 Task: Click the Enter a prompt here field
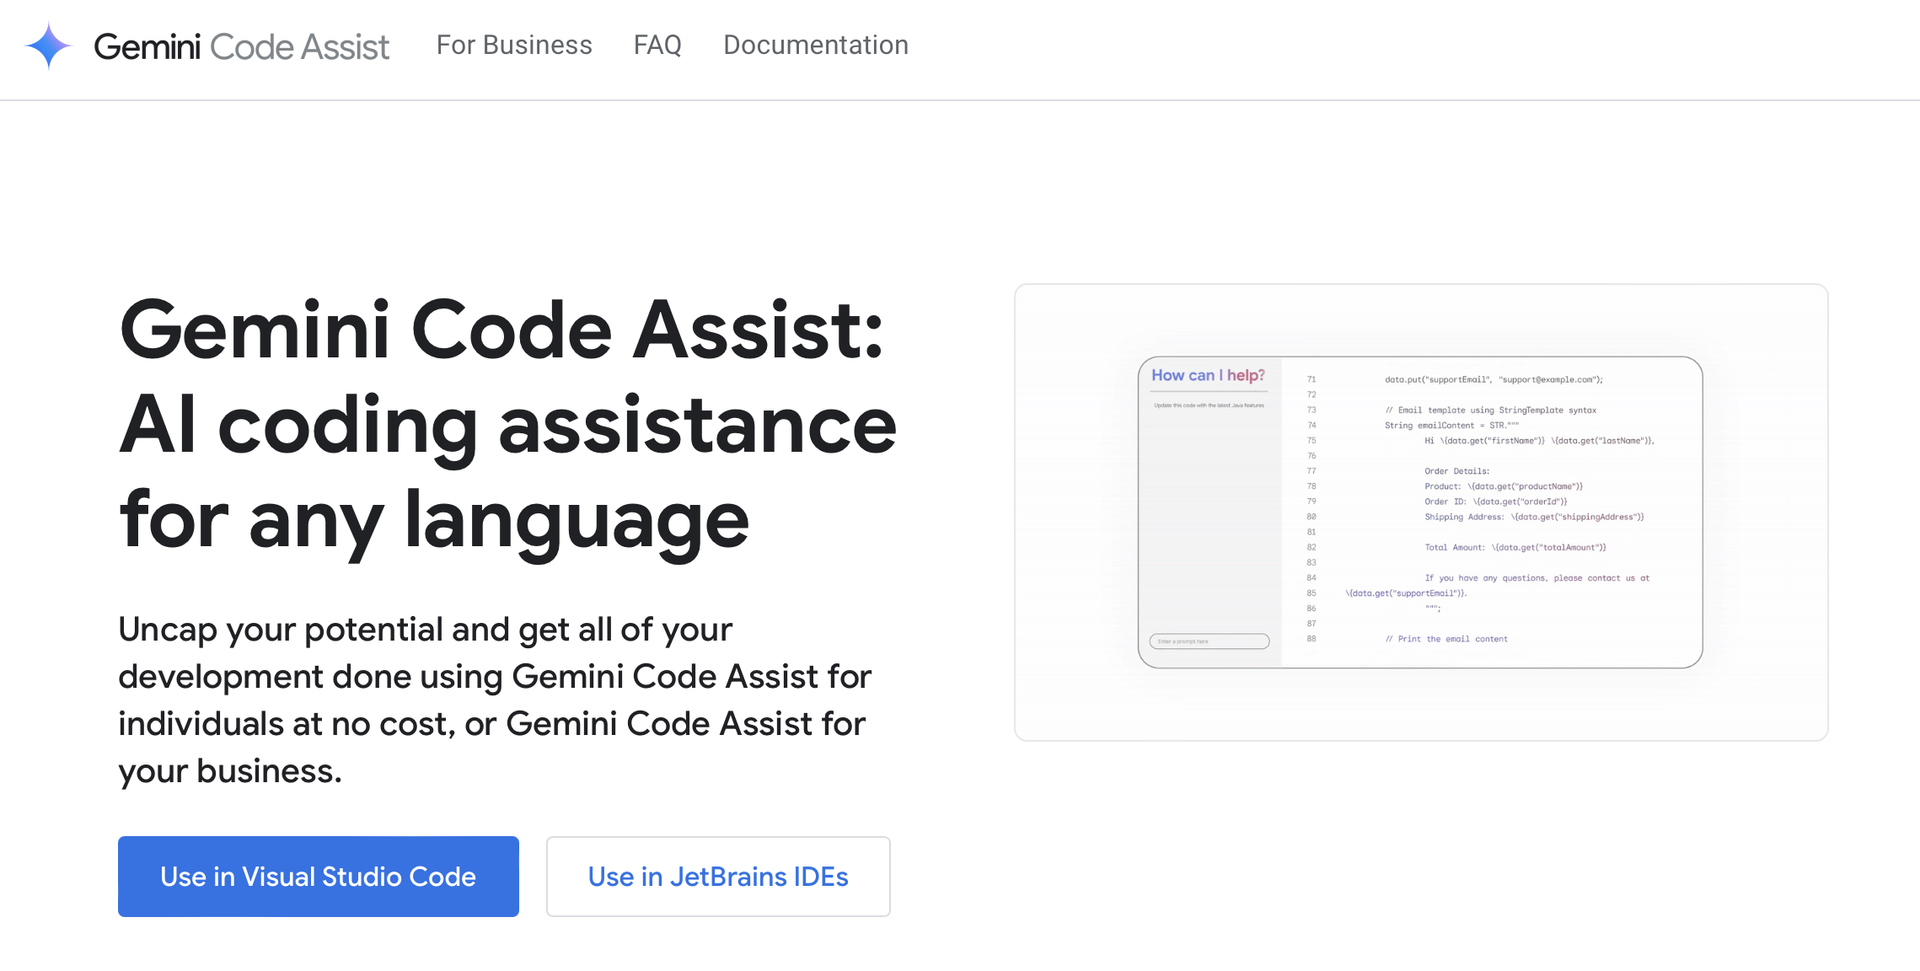pos(1208,640)
